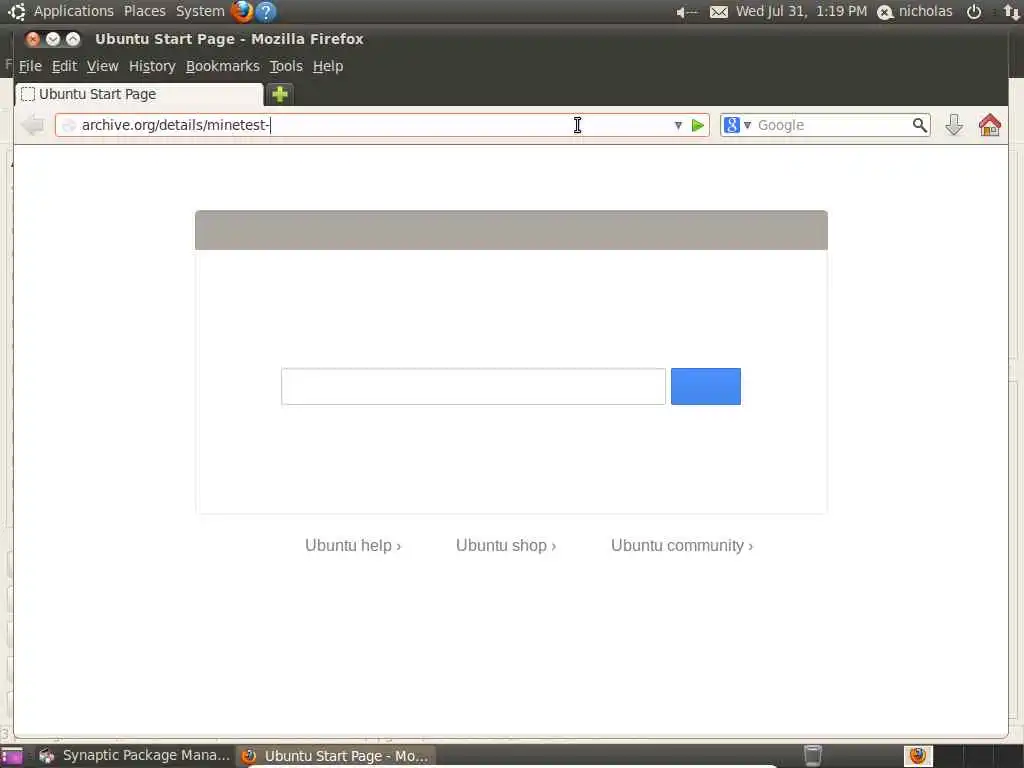
Task: Click the Ubuntu logo in top panel
Action: [16, 11]
